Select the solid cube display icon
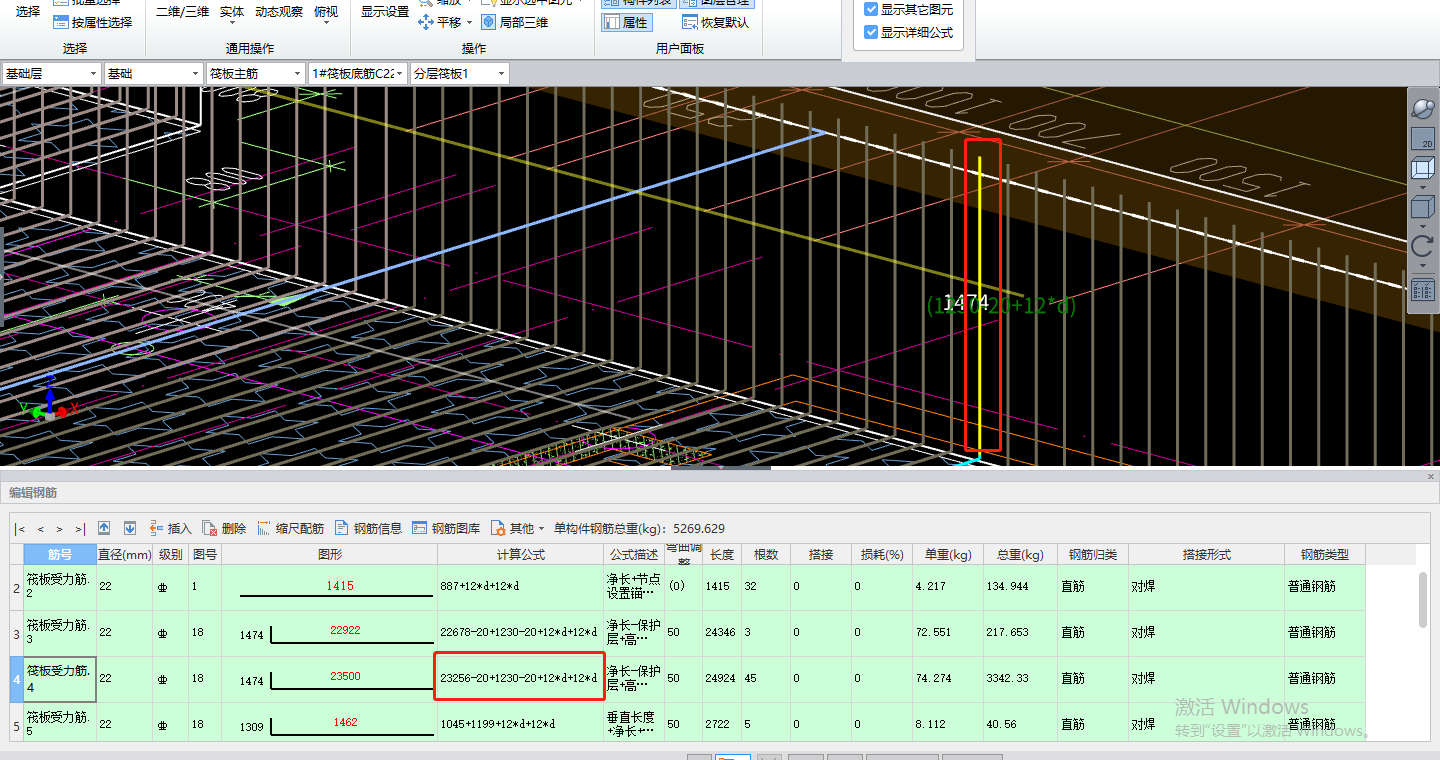 tap(1423, 208)
